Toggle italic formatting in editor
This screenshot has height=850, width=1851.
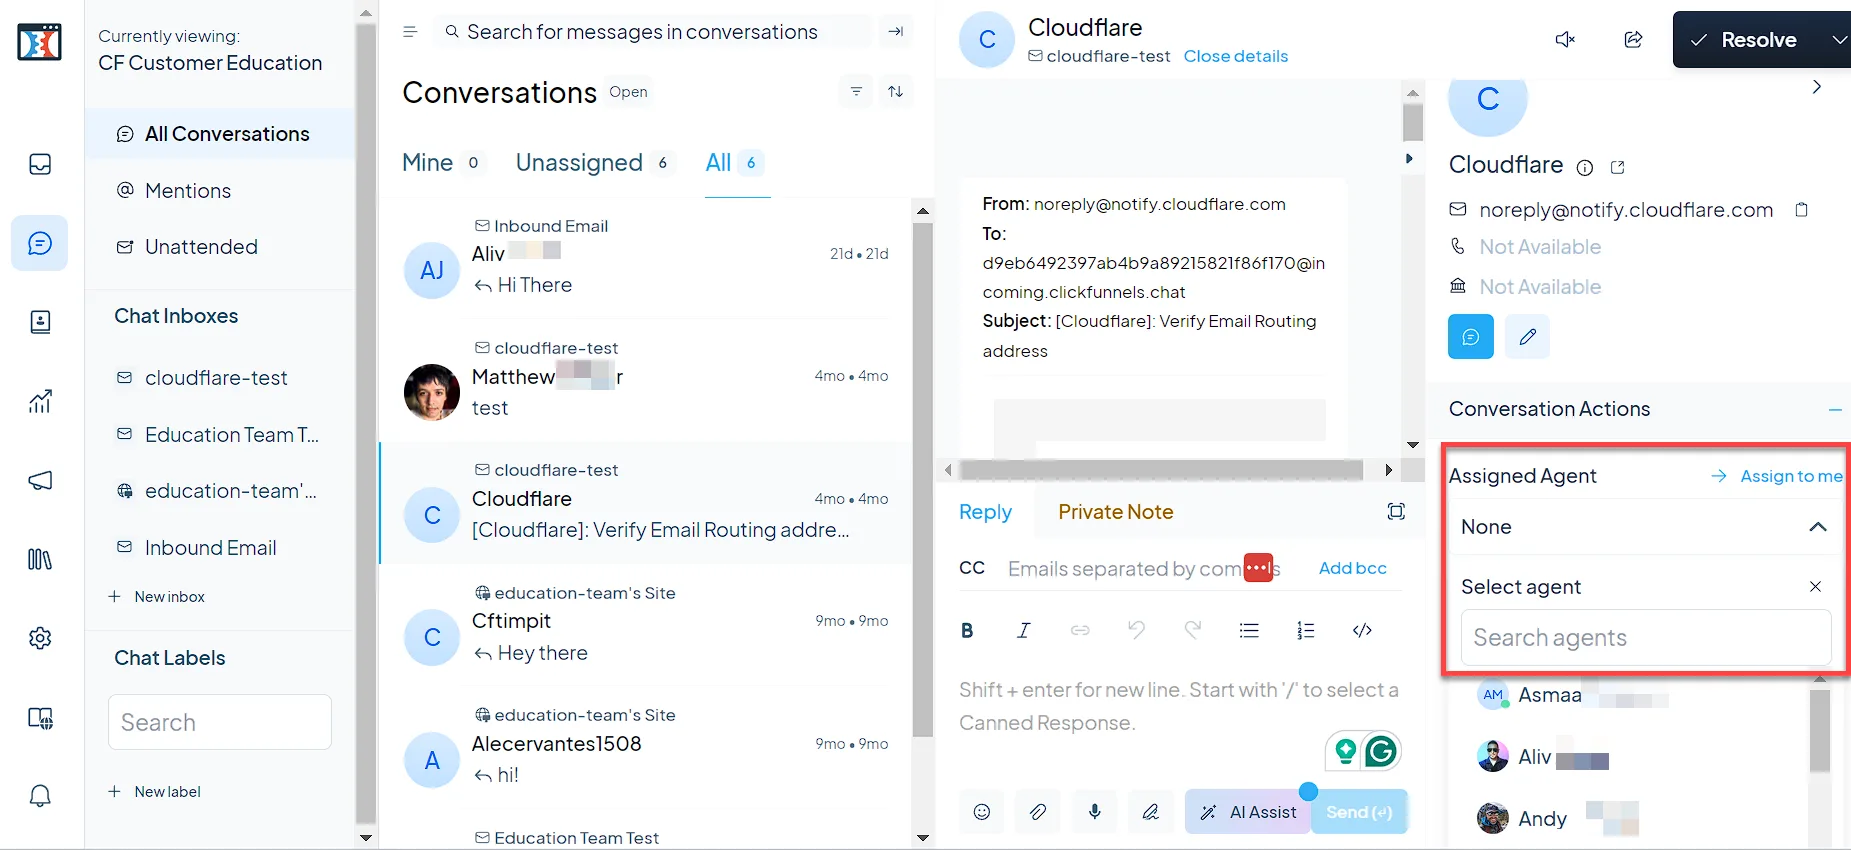coord(1023,630)
